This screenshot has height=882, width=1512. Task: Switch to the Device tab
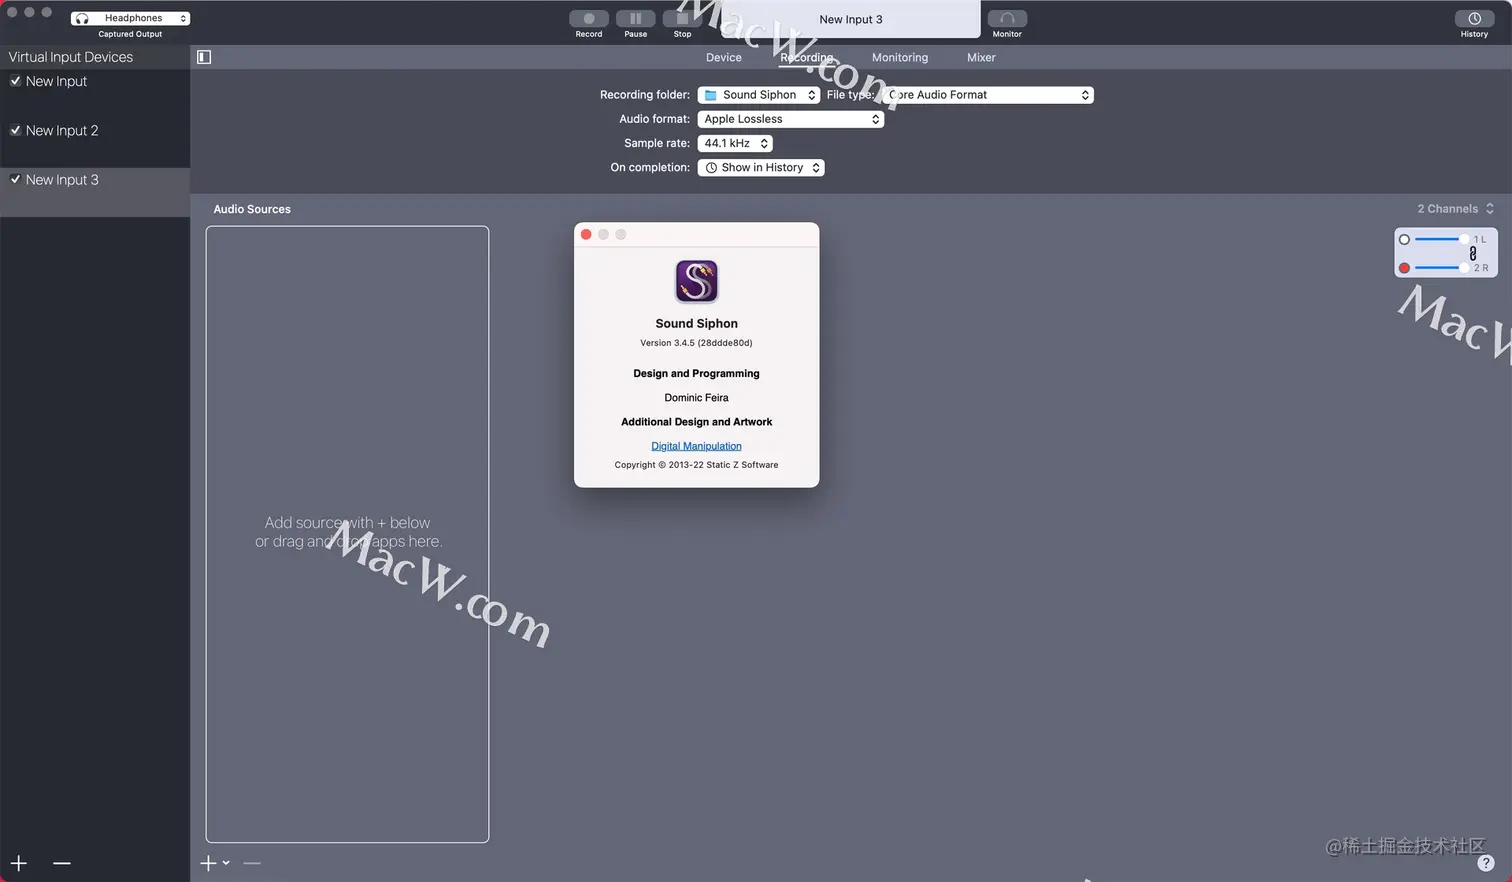[x=724, y=58]
